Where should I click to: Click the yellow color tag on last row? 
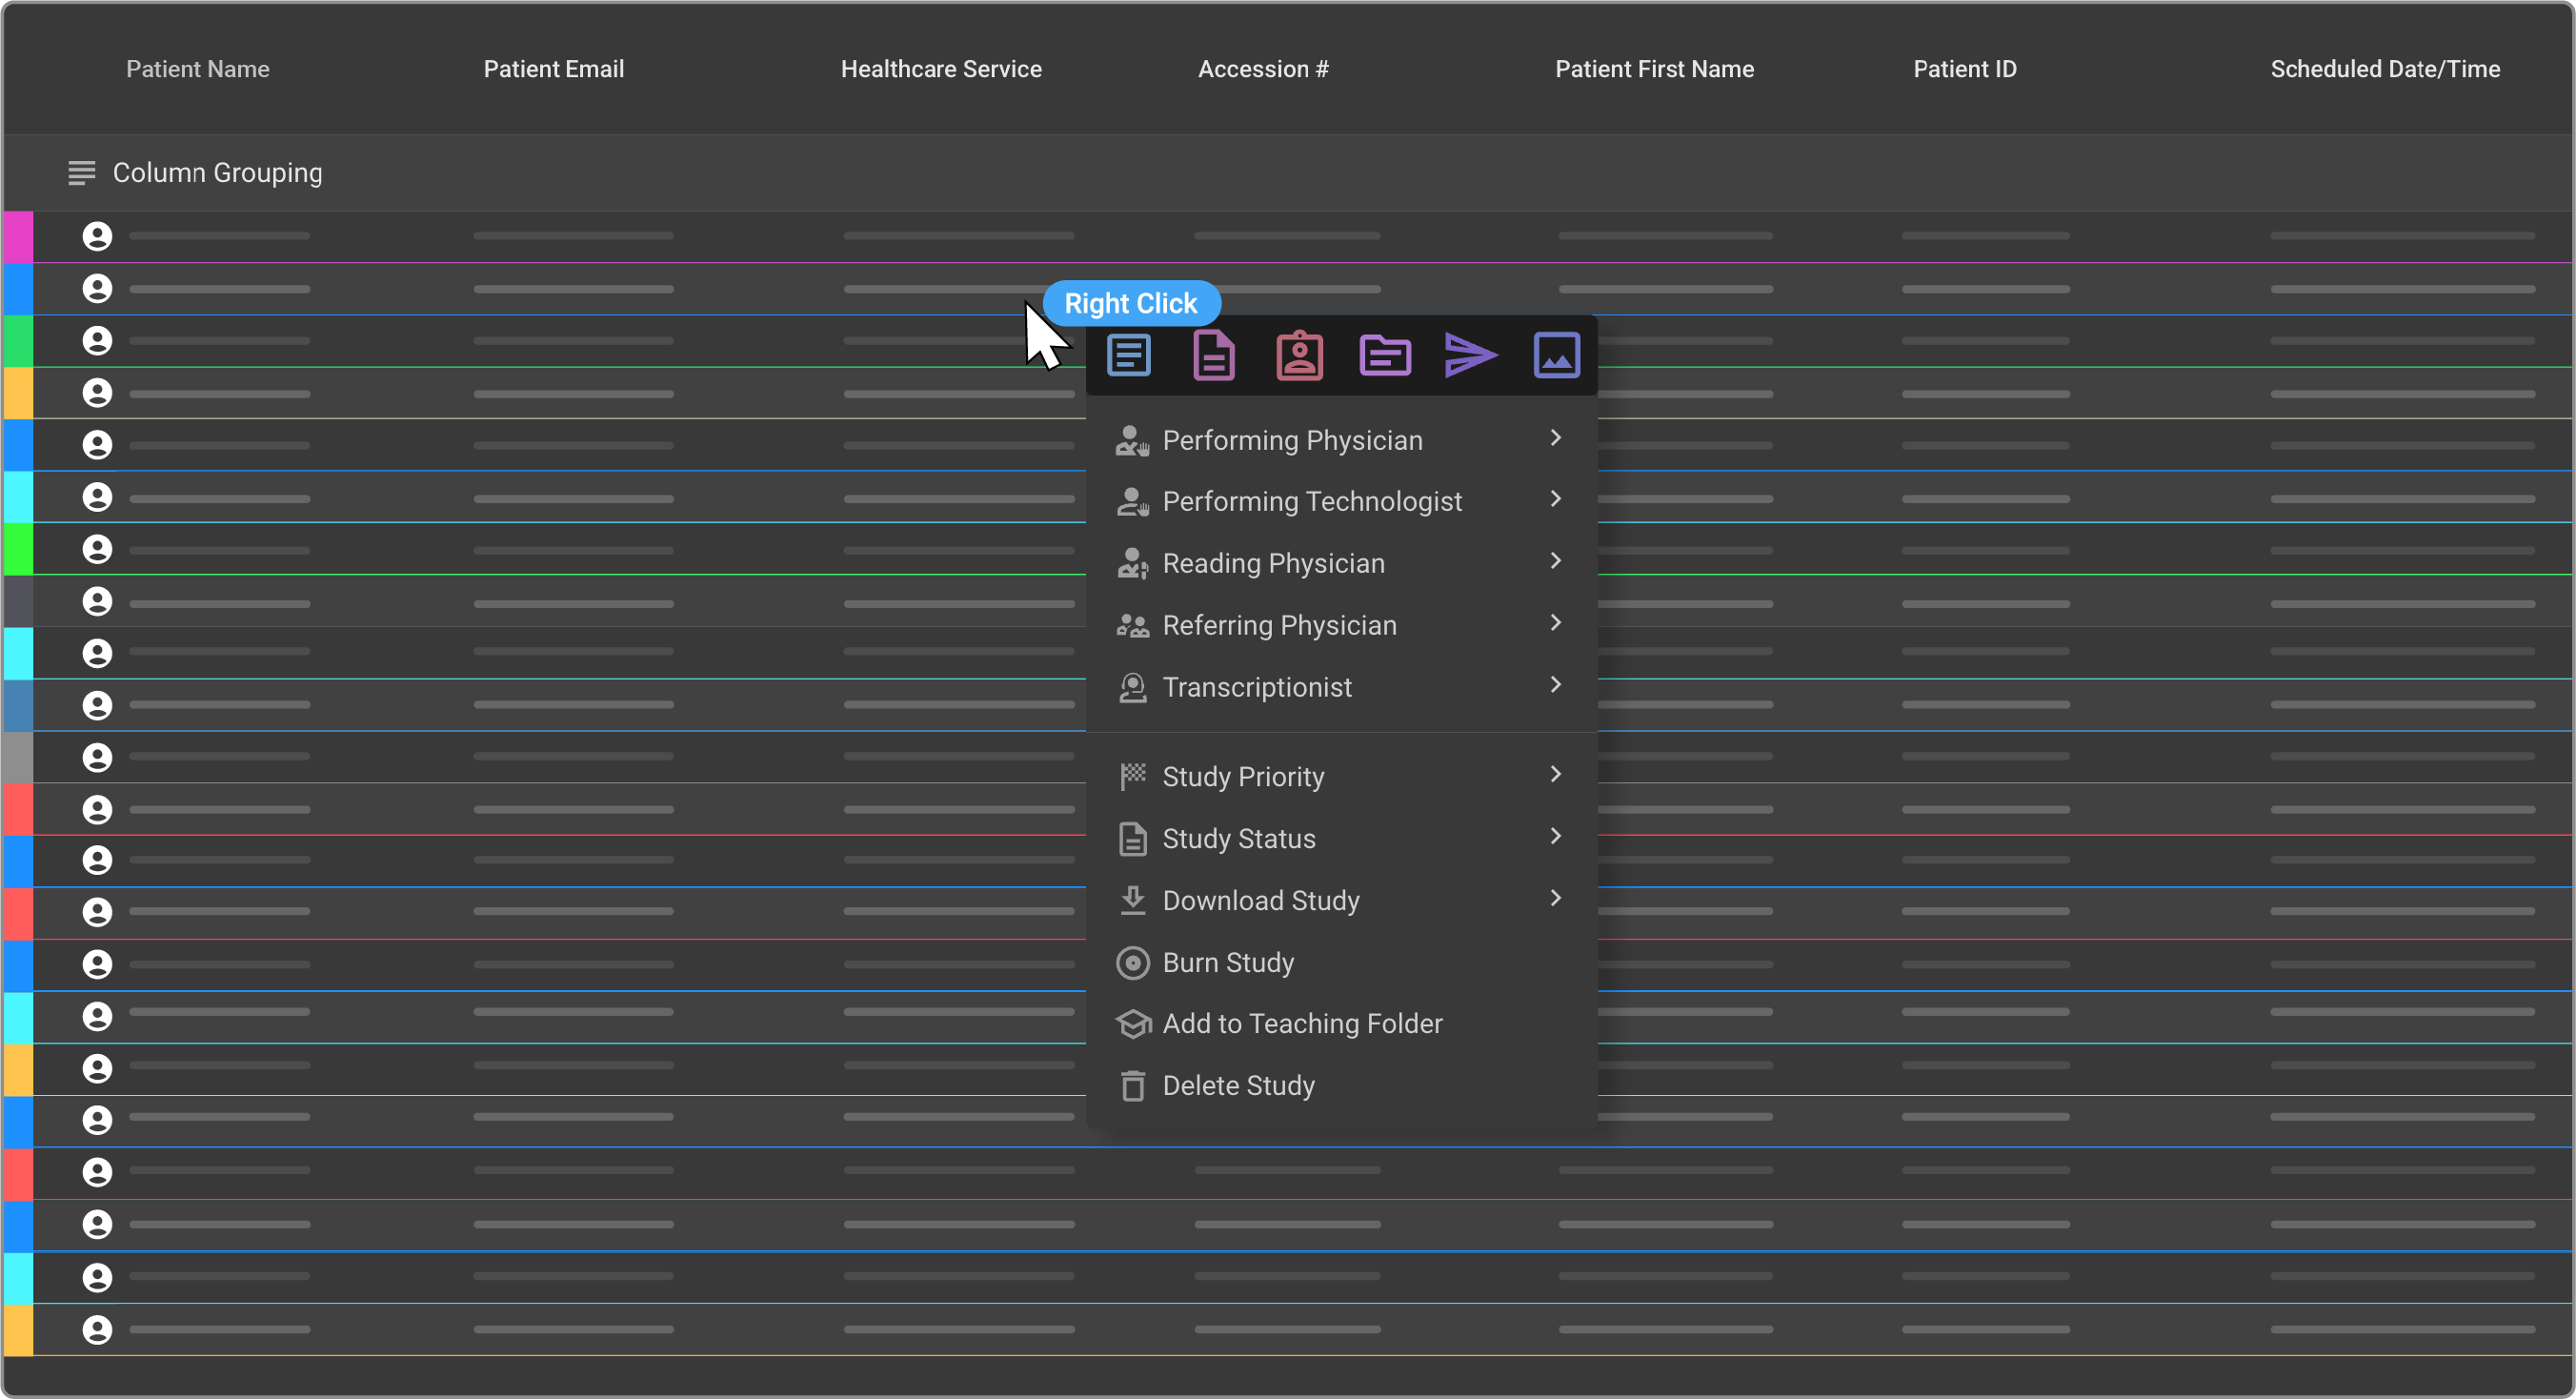18,1330
